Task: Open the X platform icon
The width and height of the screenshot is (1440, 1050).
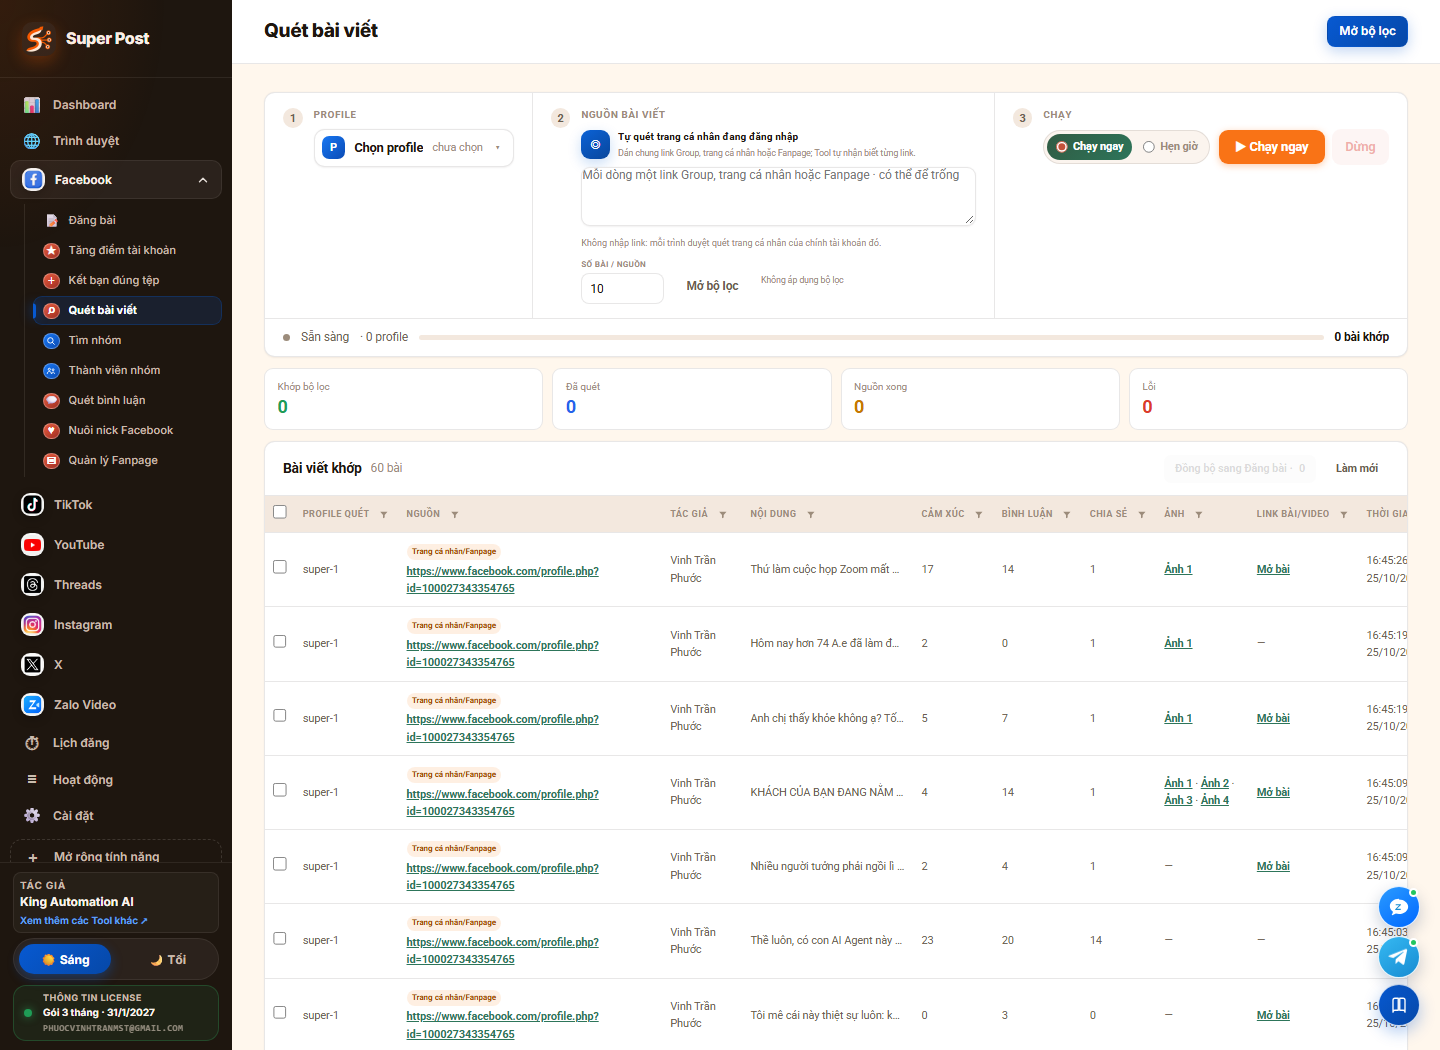Action: (33, 665)
